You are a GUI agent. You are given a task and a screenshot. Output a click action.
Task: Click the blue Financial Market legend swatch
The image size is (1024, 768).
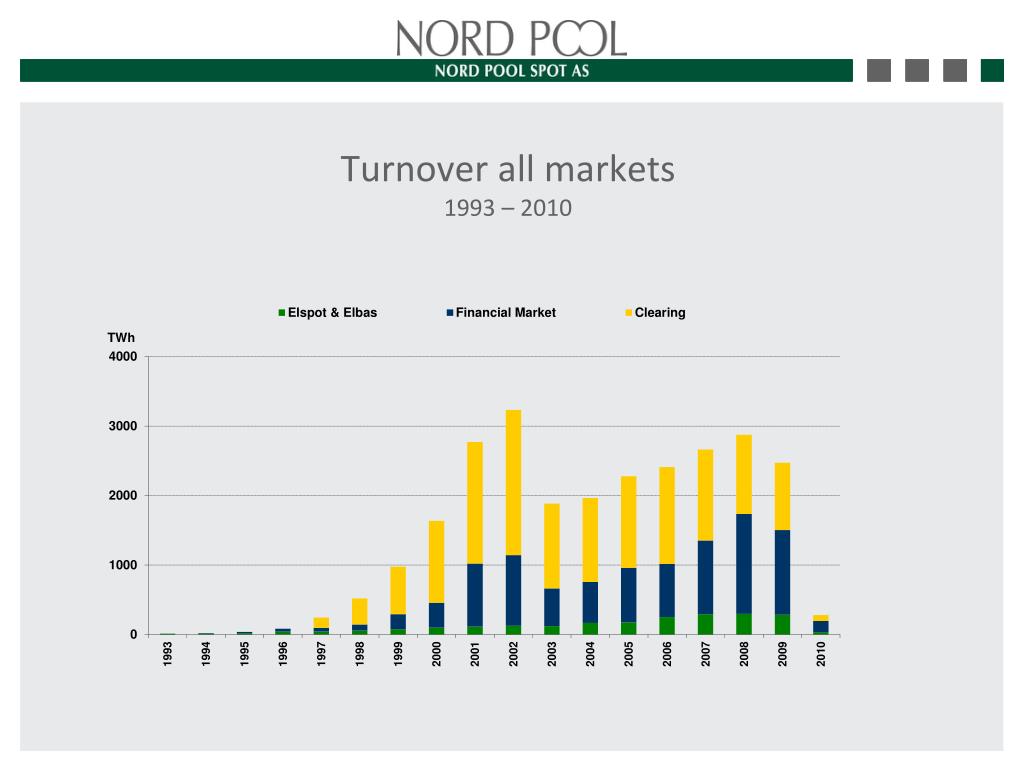click(449, 313)
